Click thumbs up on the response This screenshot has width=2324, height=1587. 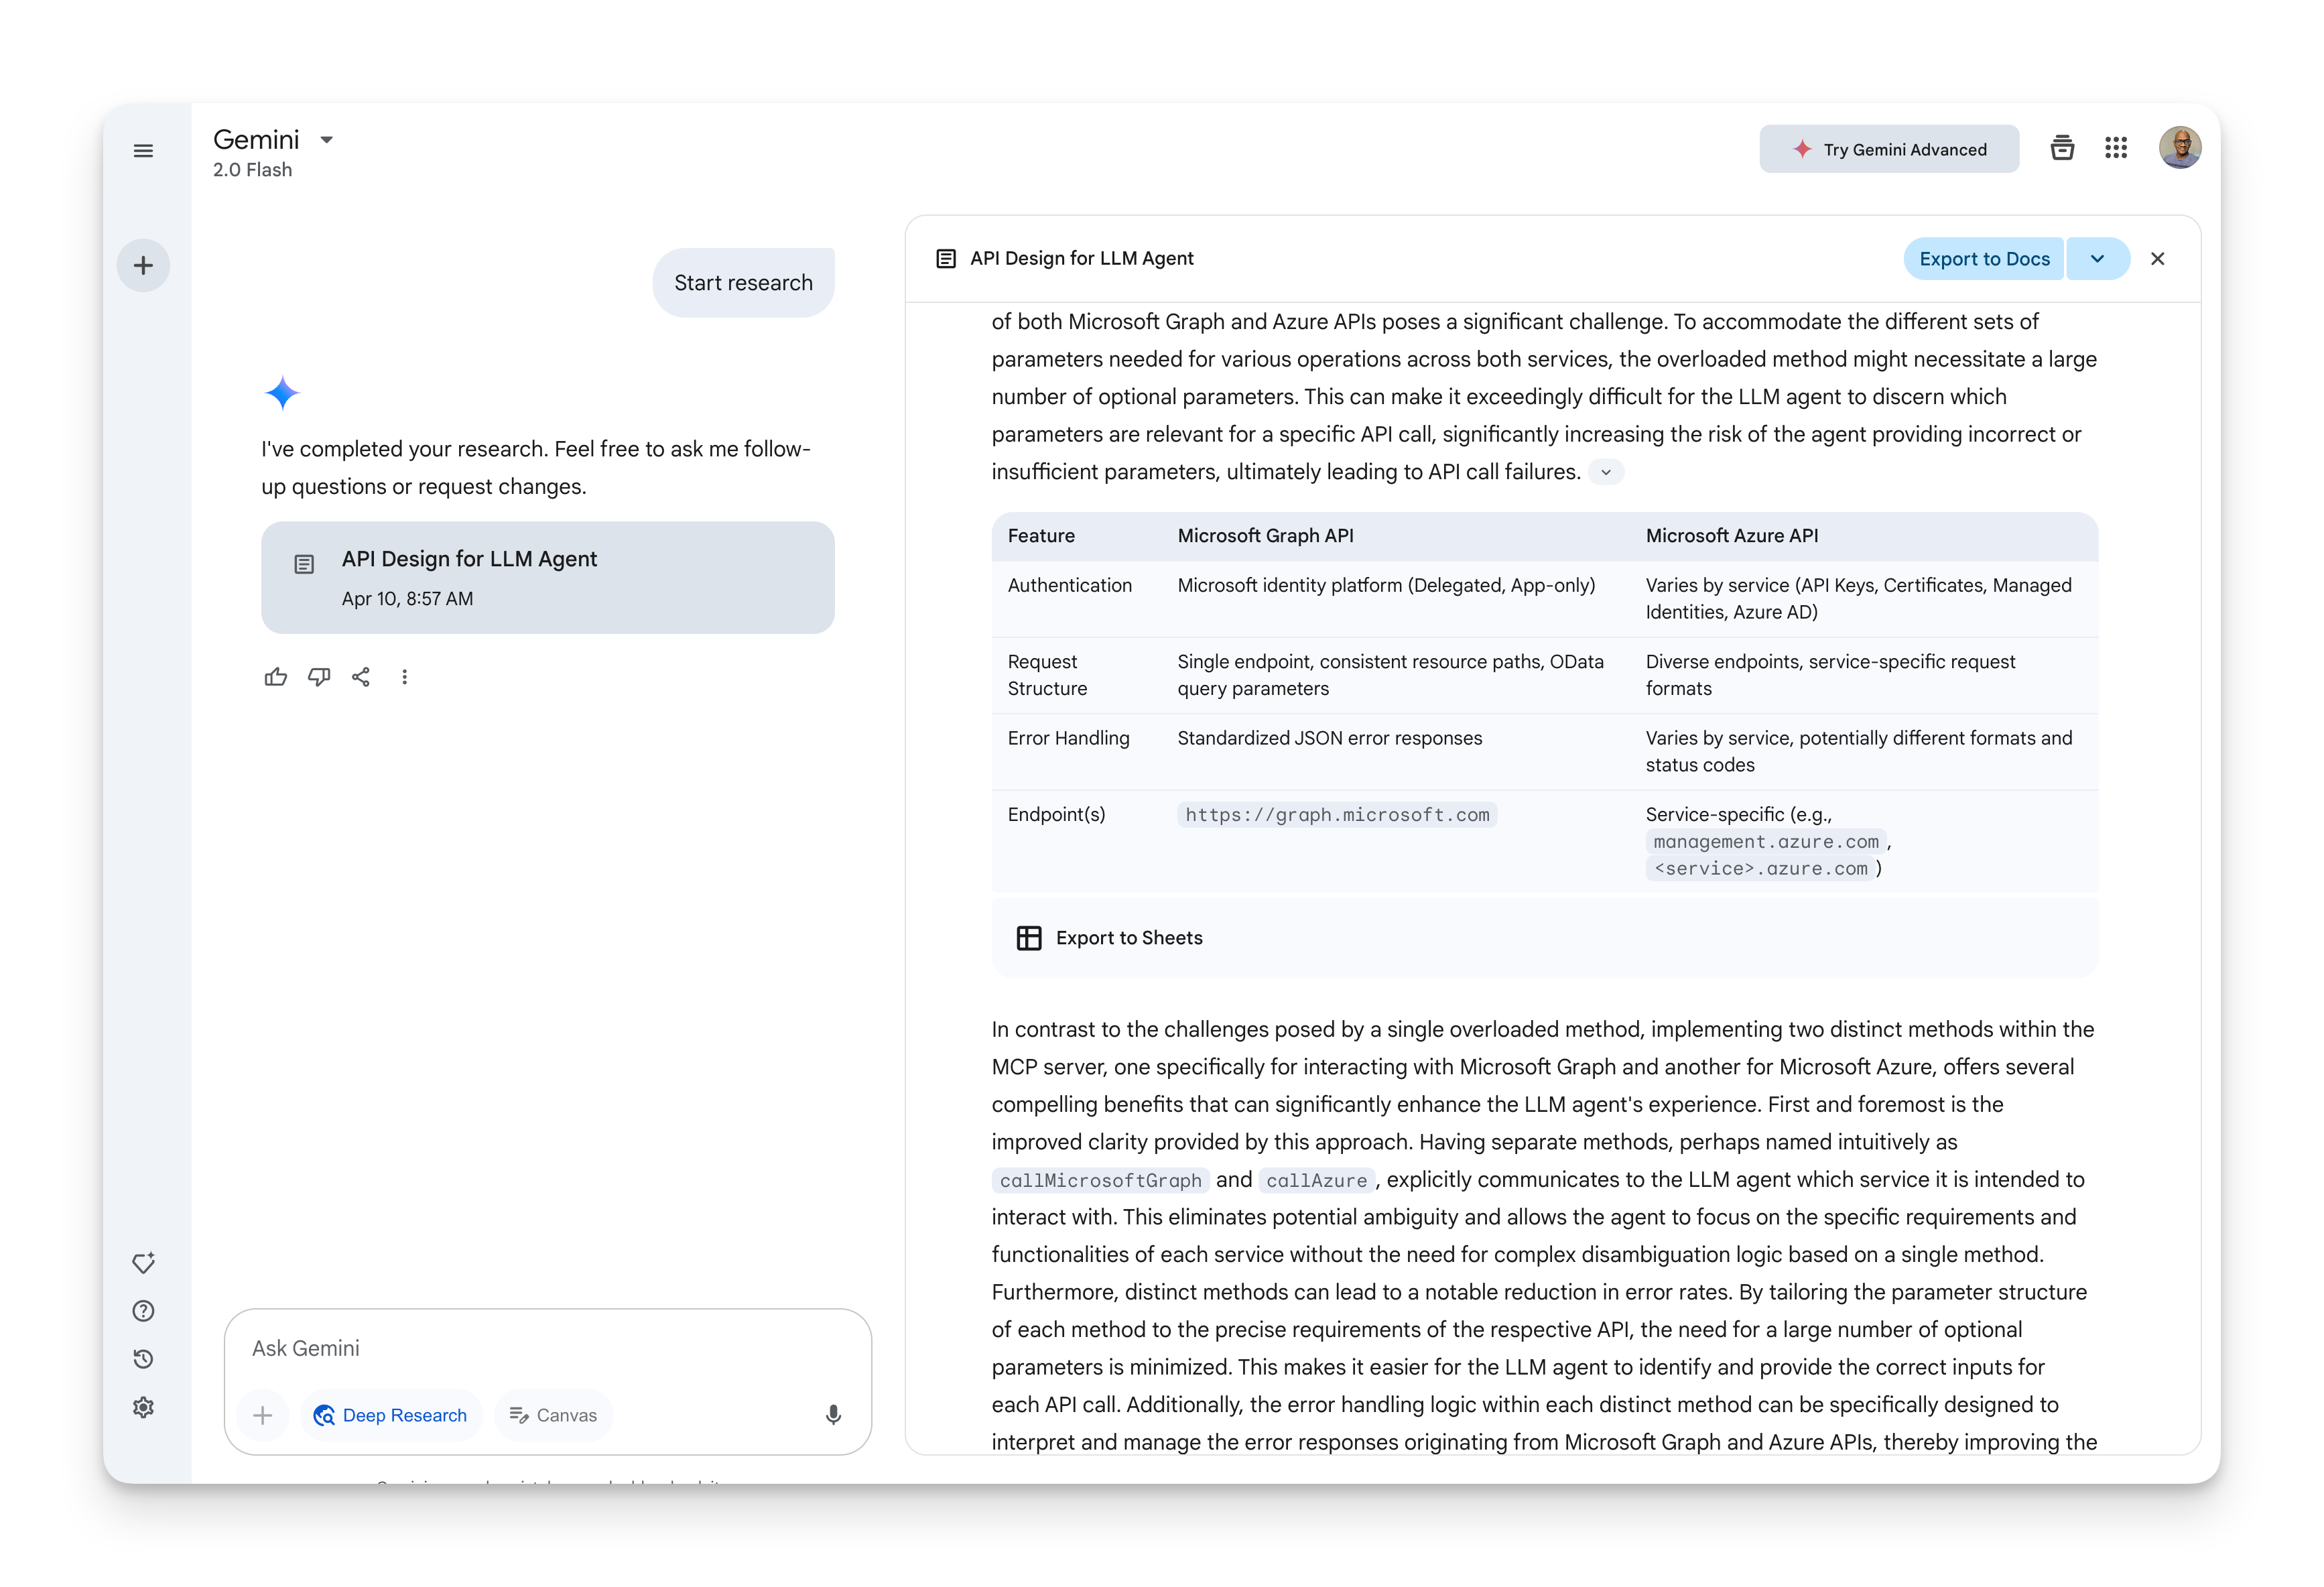point(276,677)
